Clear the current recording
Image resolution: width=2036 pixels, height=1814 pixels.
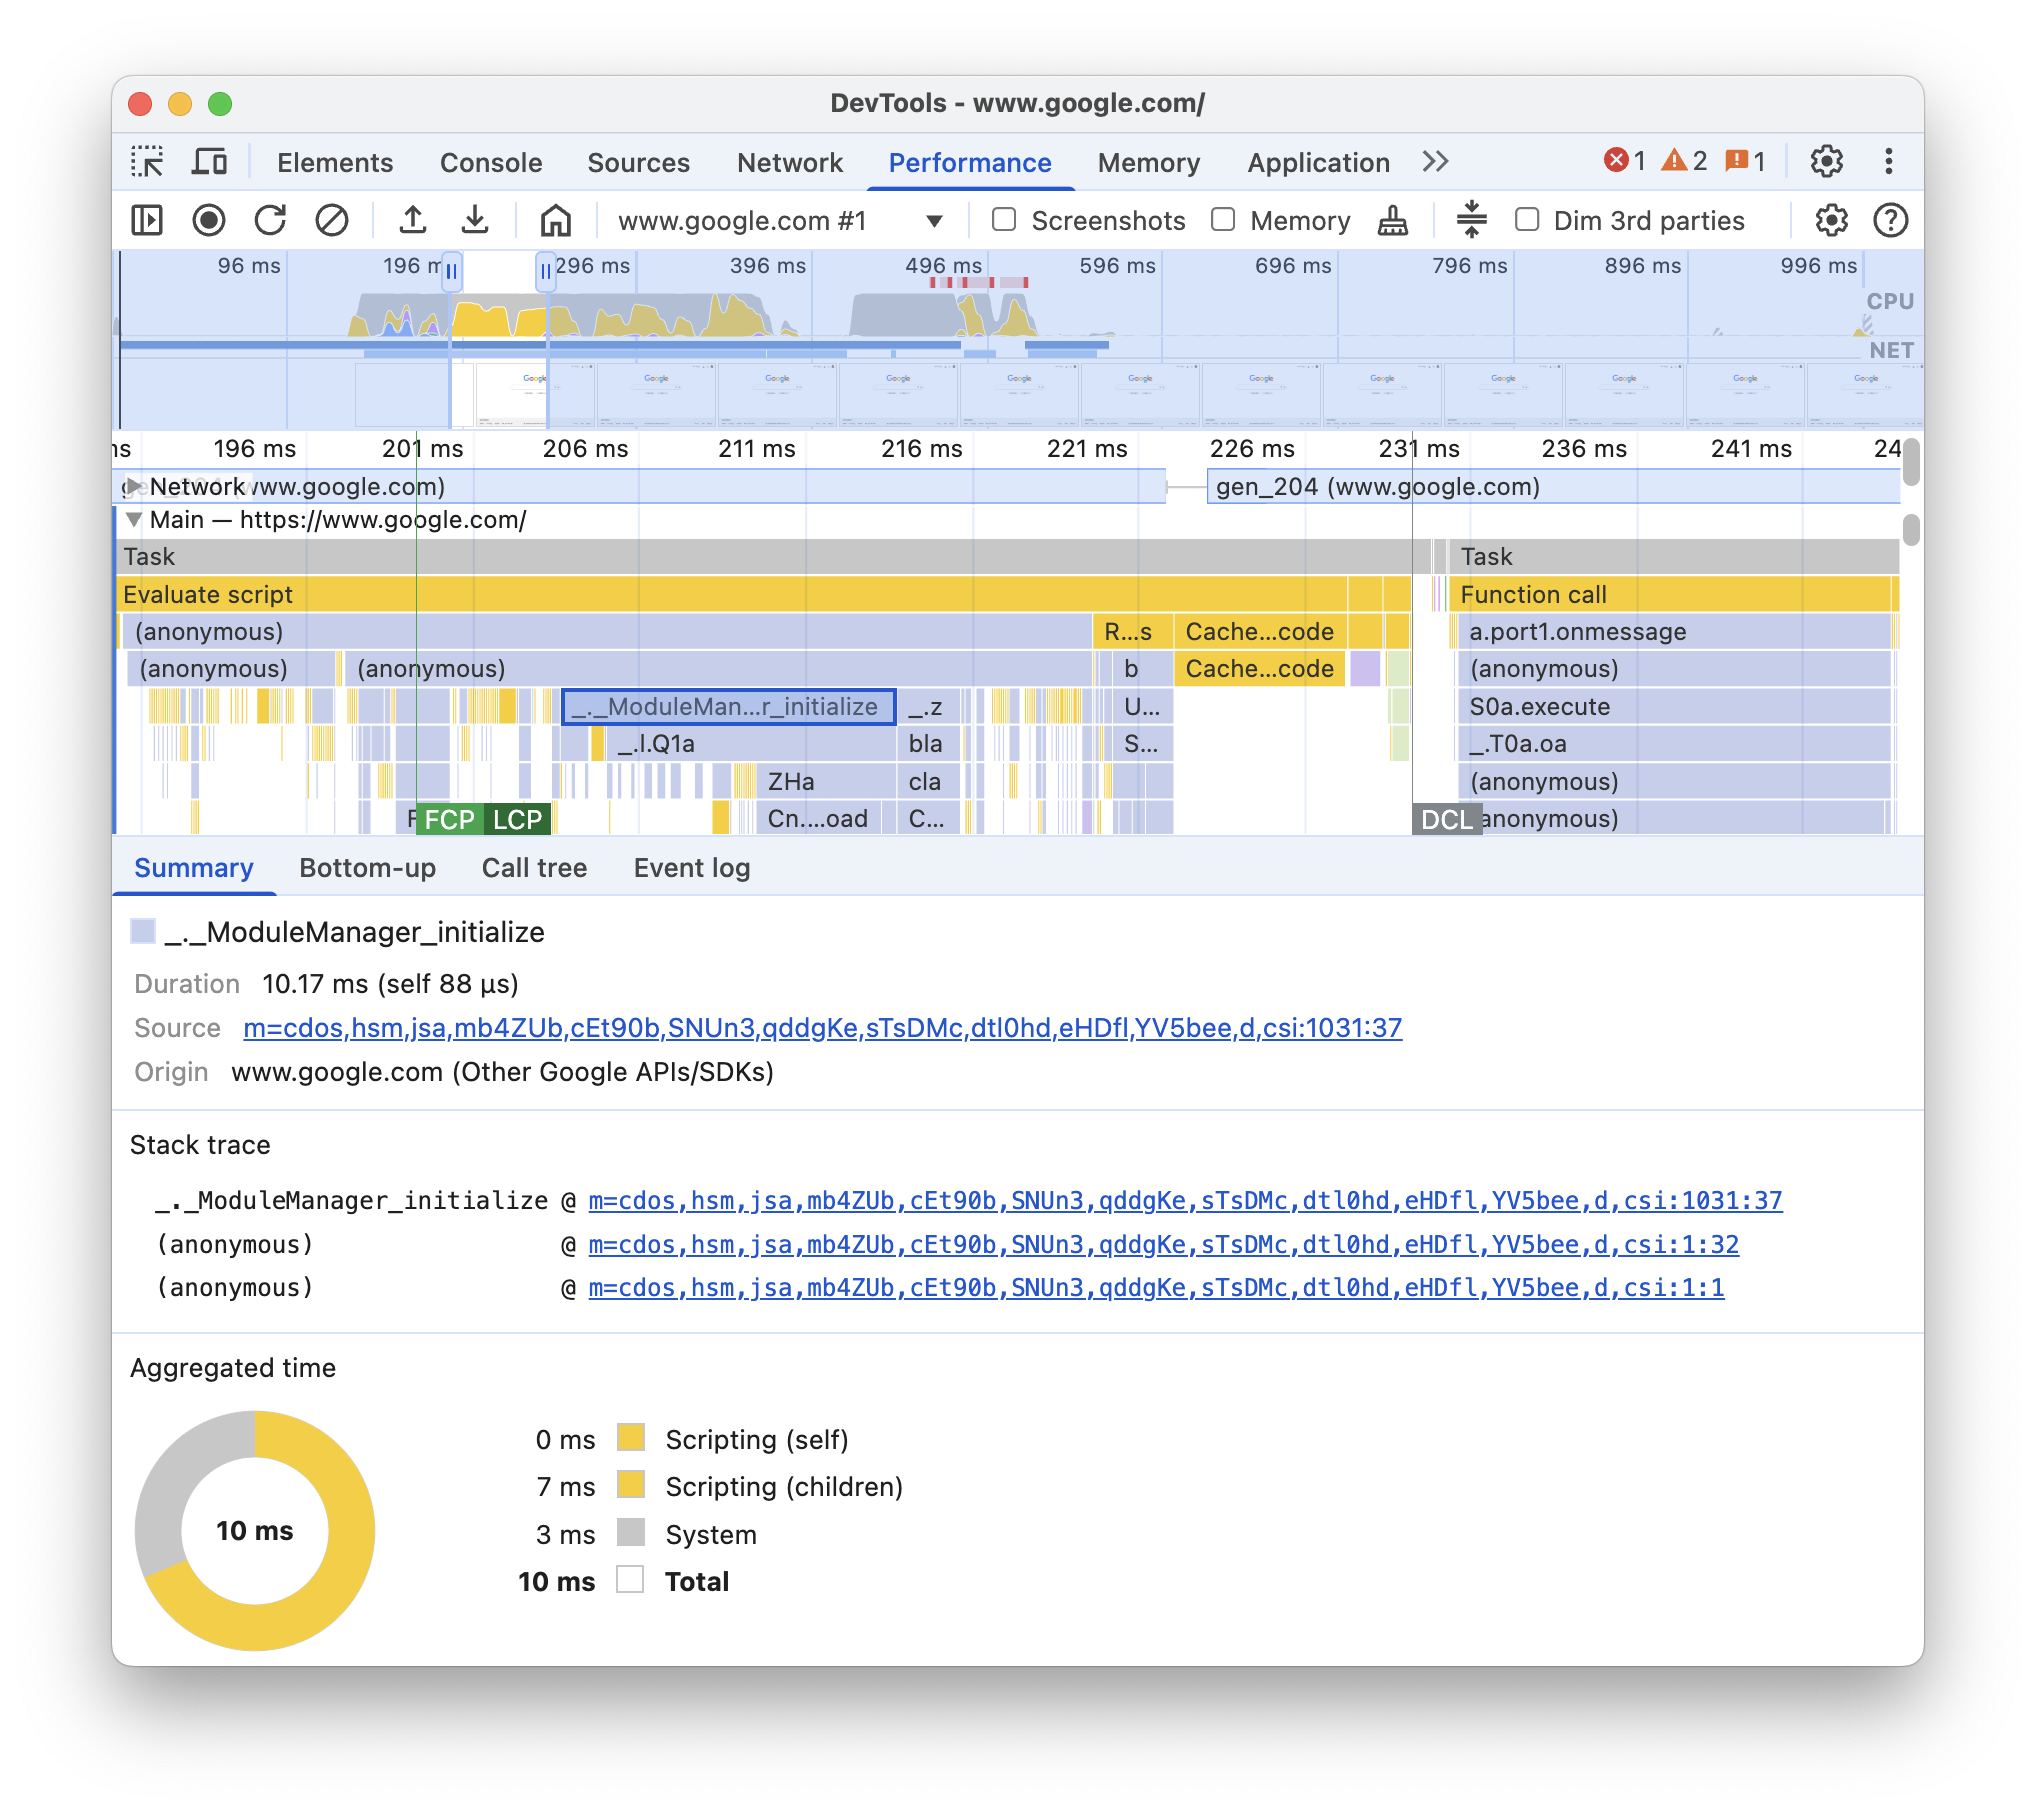tap(331, 221)
